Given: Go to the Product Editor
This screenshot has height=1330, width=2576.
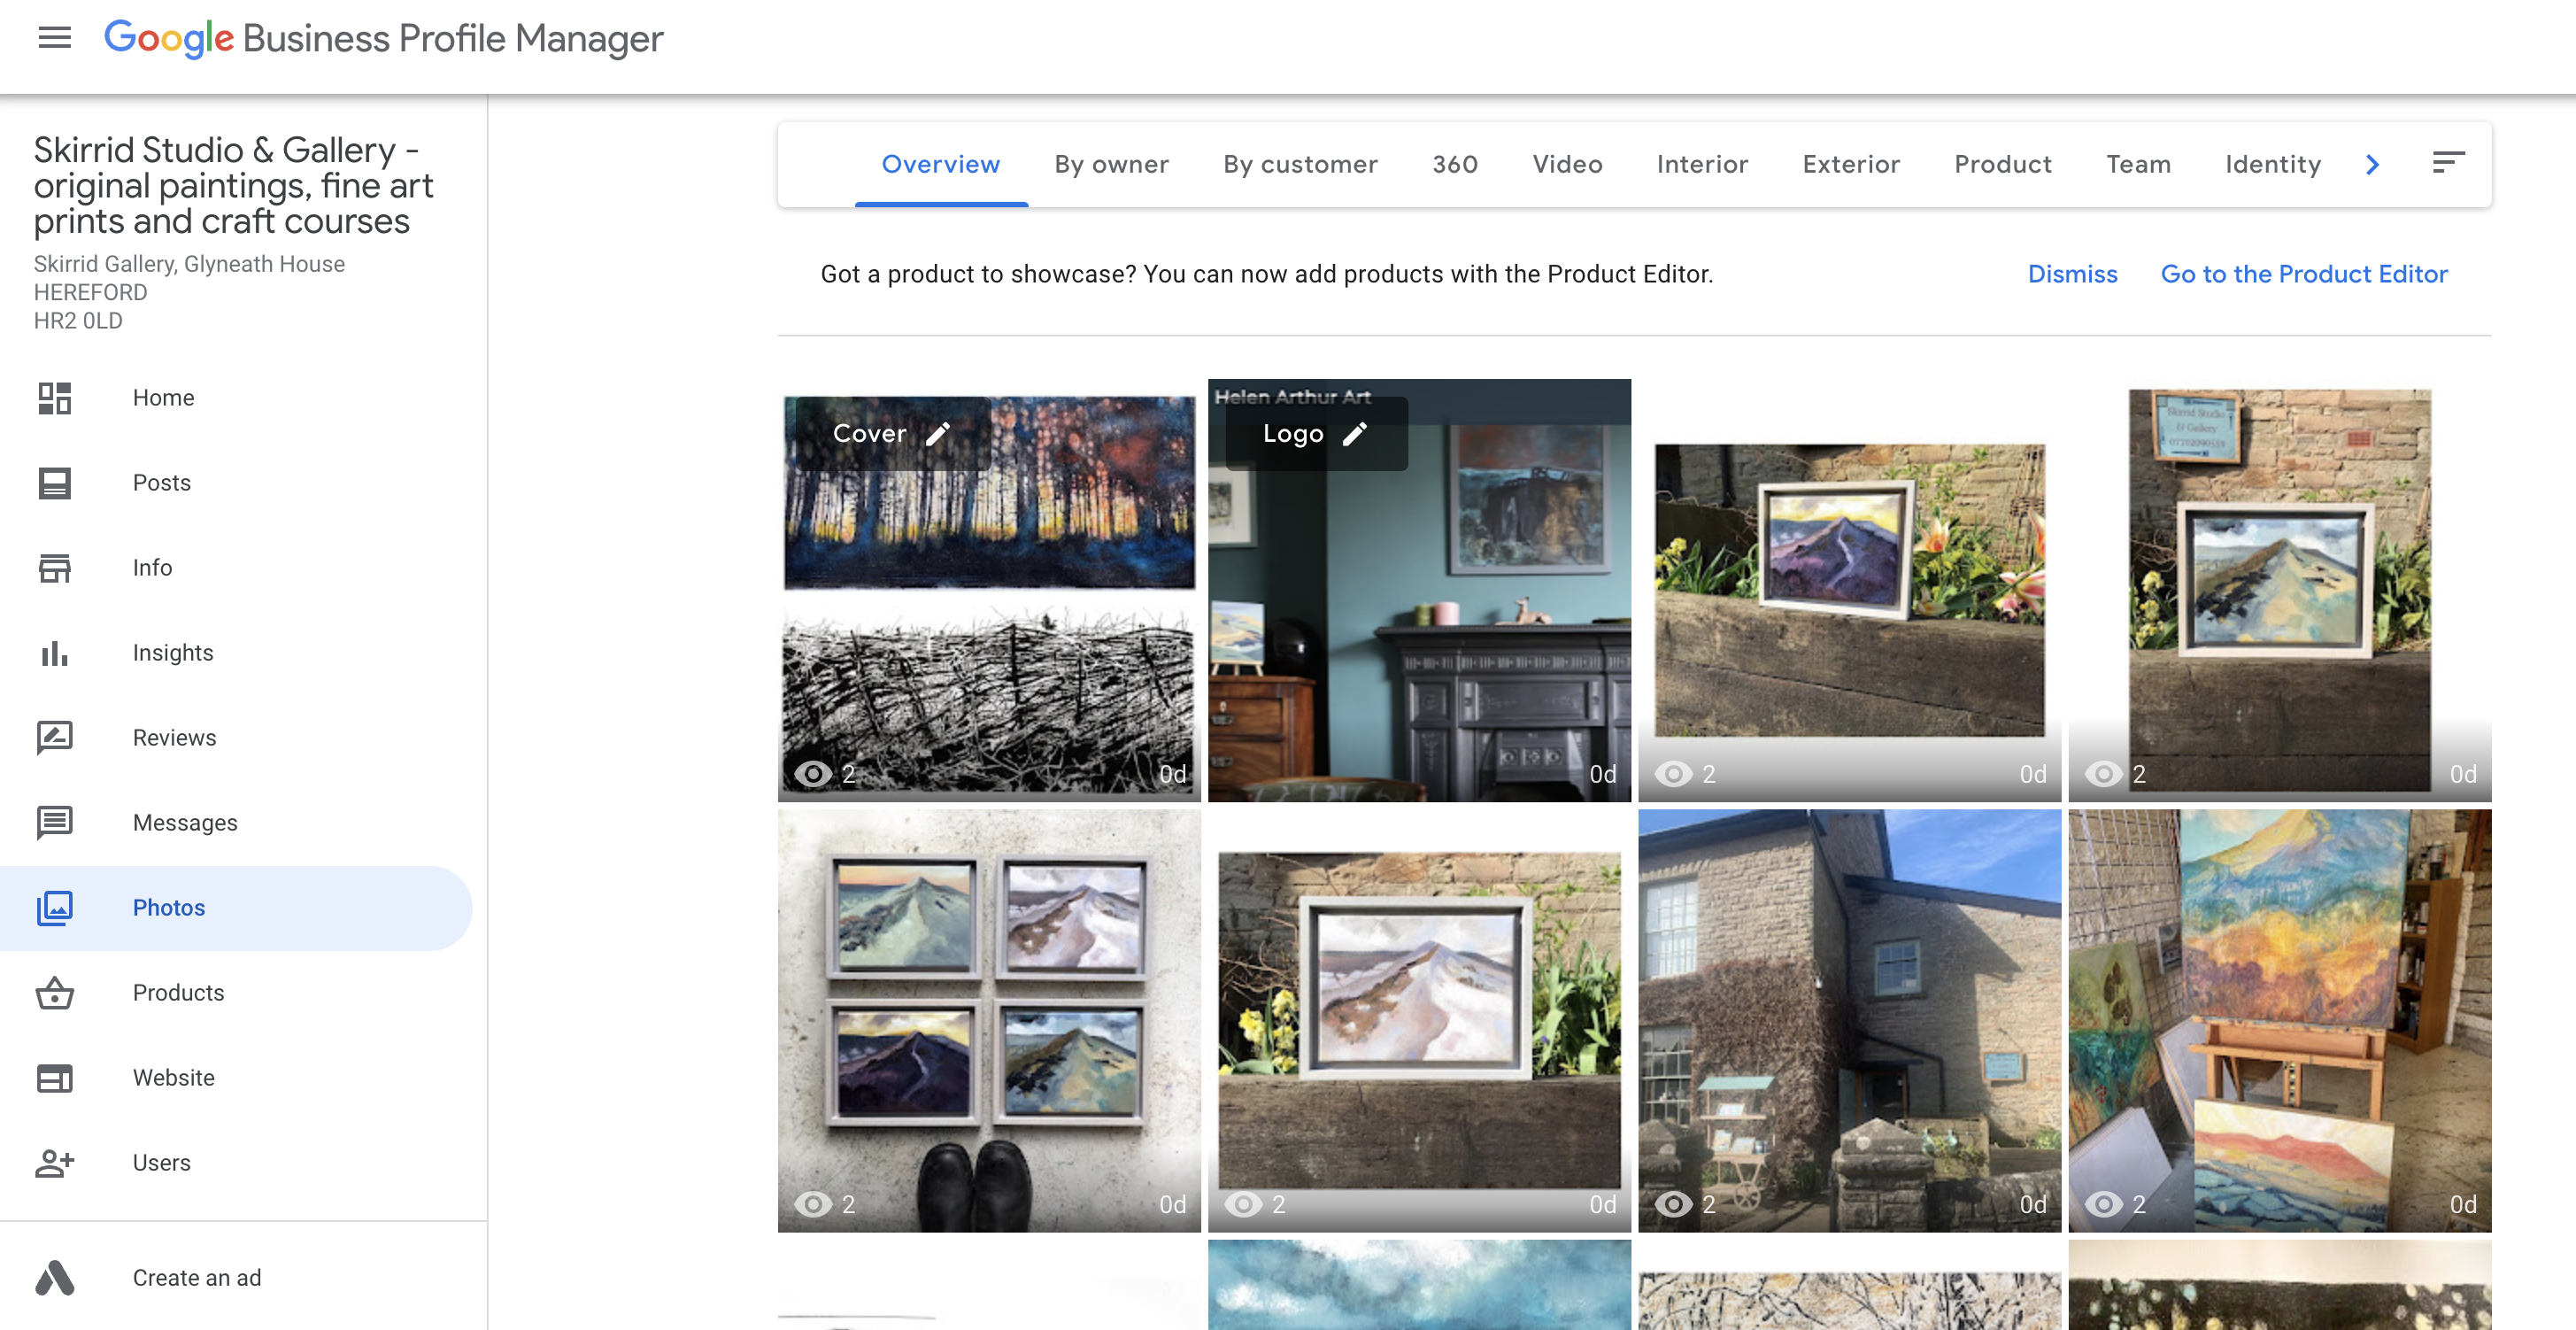Looking at the screenshot, I should (x=2304, y=274).
